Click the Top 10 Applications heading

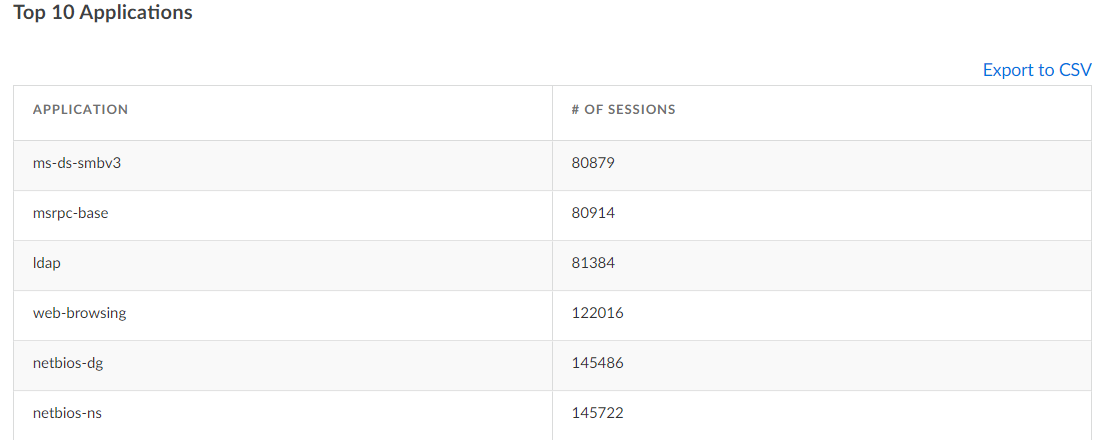tap(103, 14)
